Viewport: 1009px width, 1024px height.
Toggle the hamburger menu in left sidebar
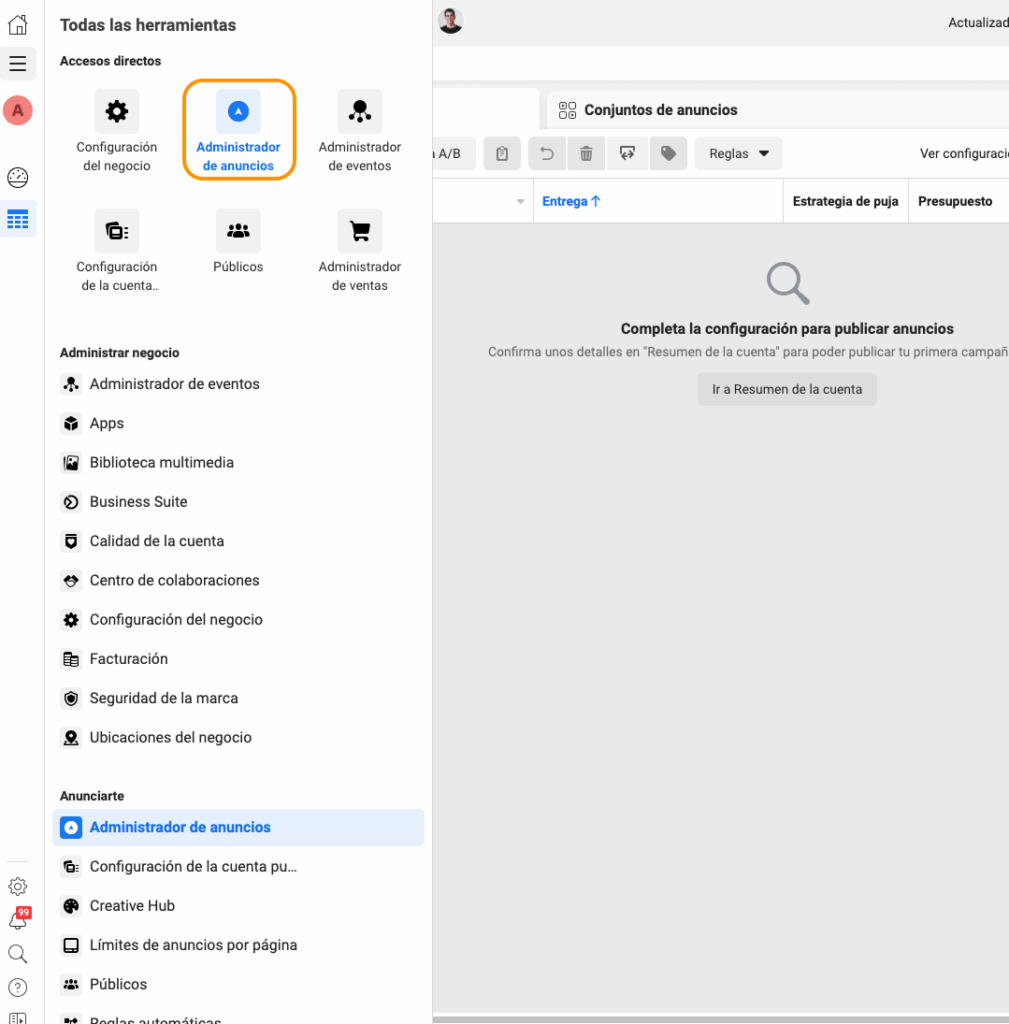coord(18,64)
